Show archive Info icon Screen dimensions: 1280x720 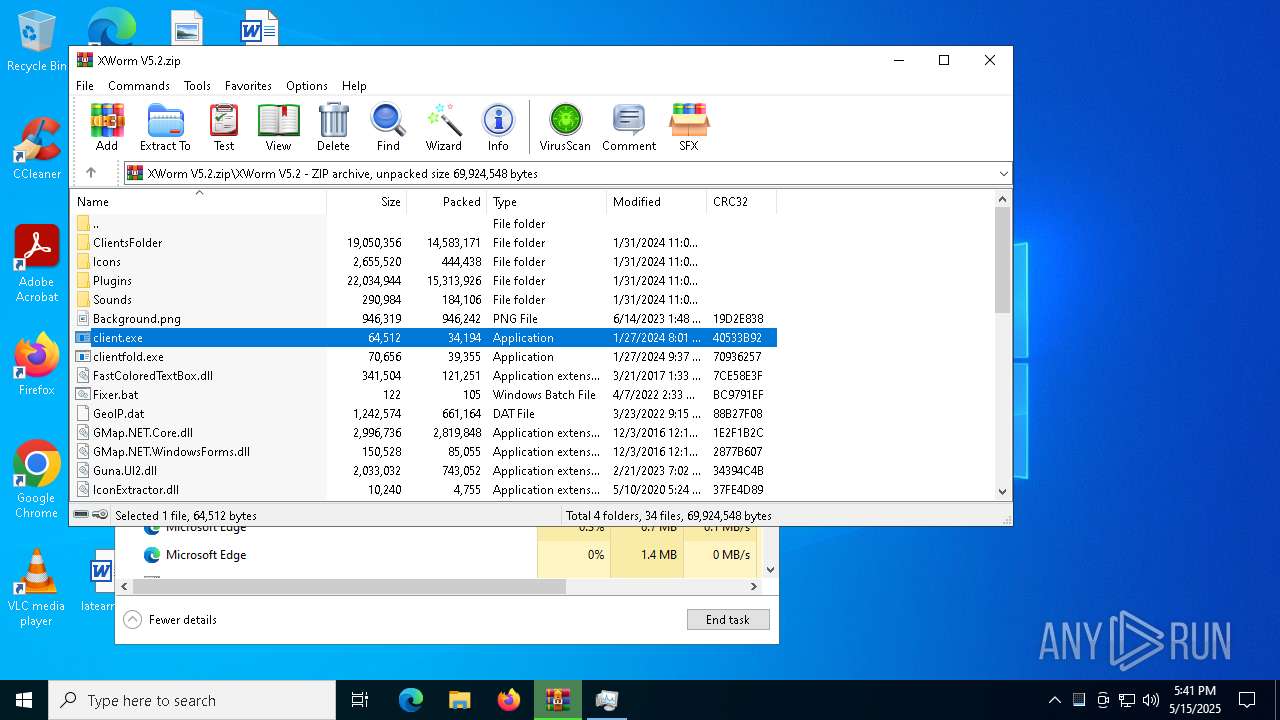(498, 127)
